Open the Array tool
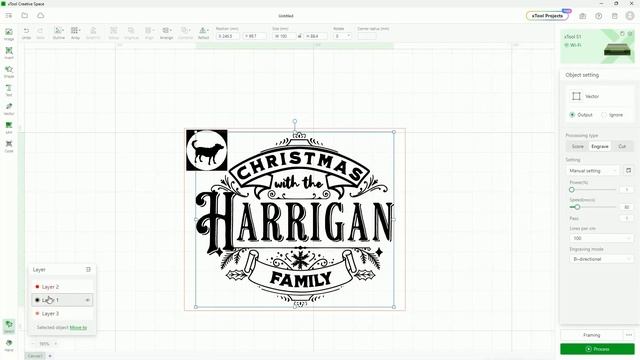The image size is (640, 360). coord(76,33)
